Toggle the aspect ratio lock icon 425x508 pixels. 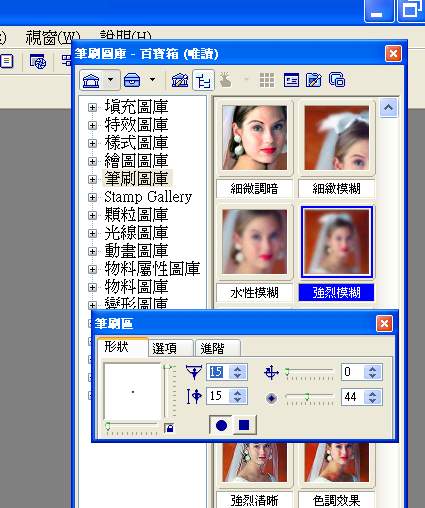pyautogui.click(x=169, y=428)
